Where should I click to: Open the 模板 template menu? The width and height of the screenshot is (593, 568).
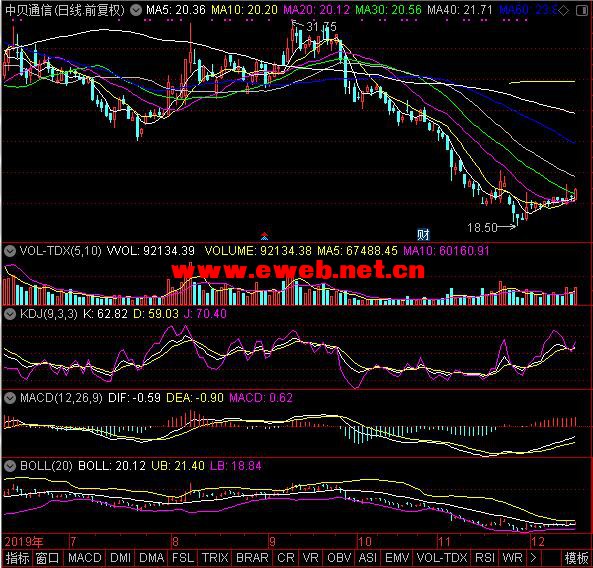click(x=576, y=558)
